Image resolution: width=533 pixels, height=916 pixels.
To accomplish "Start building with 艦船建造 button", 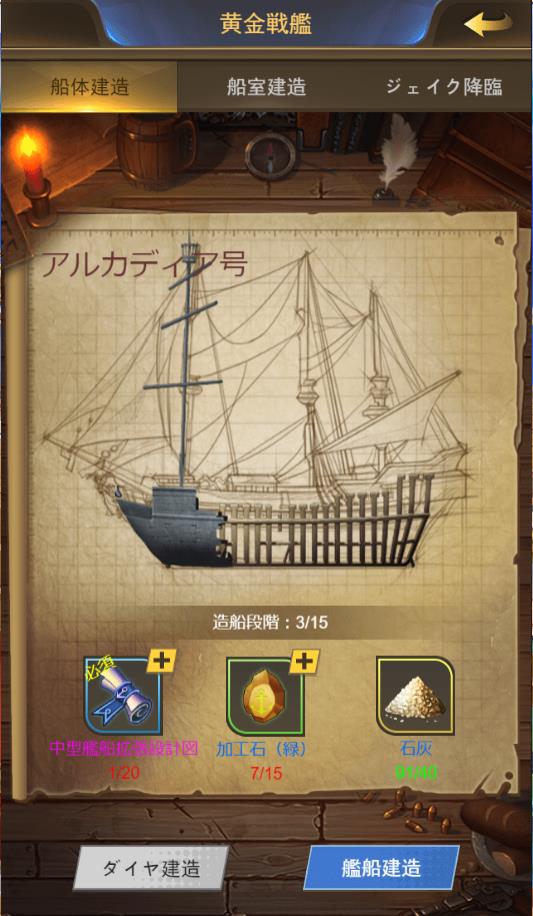I will [382, 868].
